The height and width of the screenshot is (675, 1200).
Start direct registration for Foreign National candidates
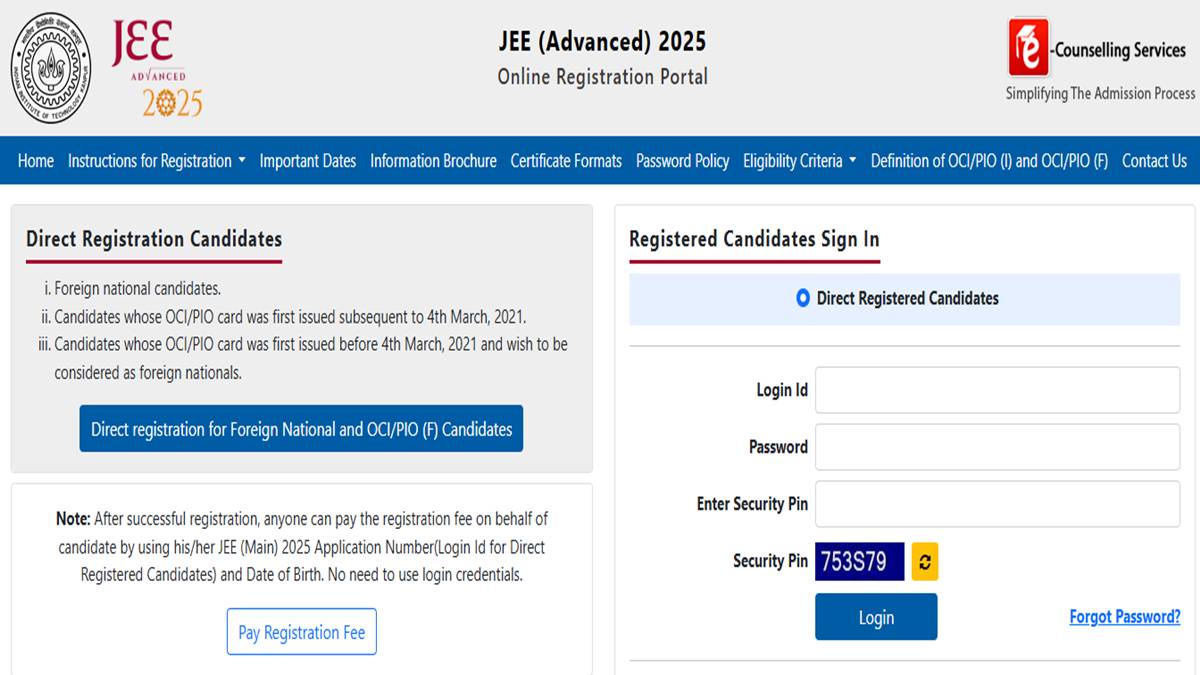pos(301,428)
